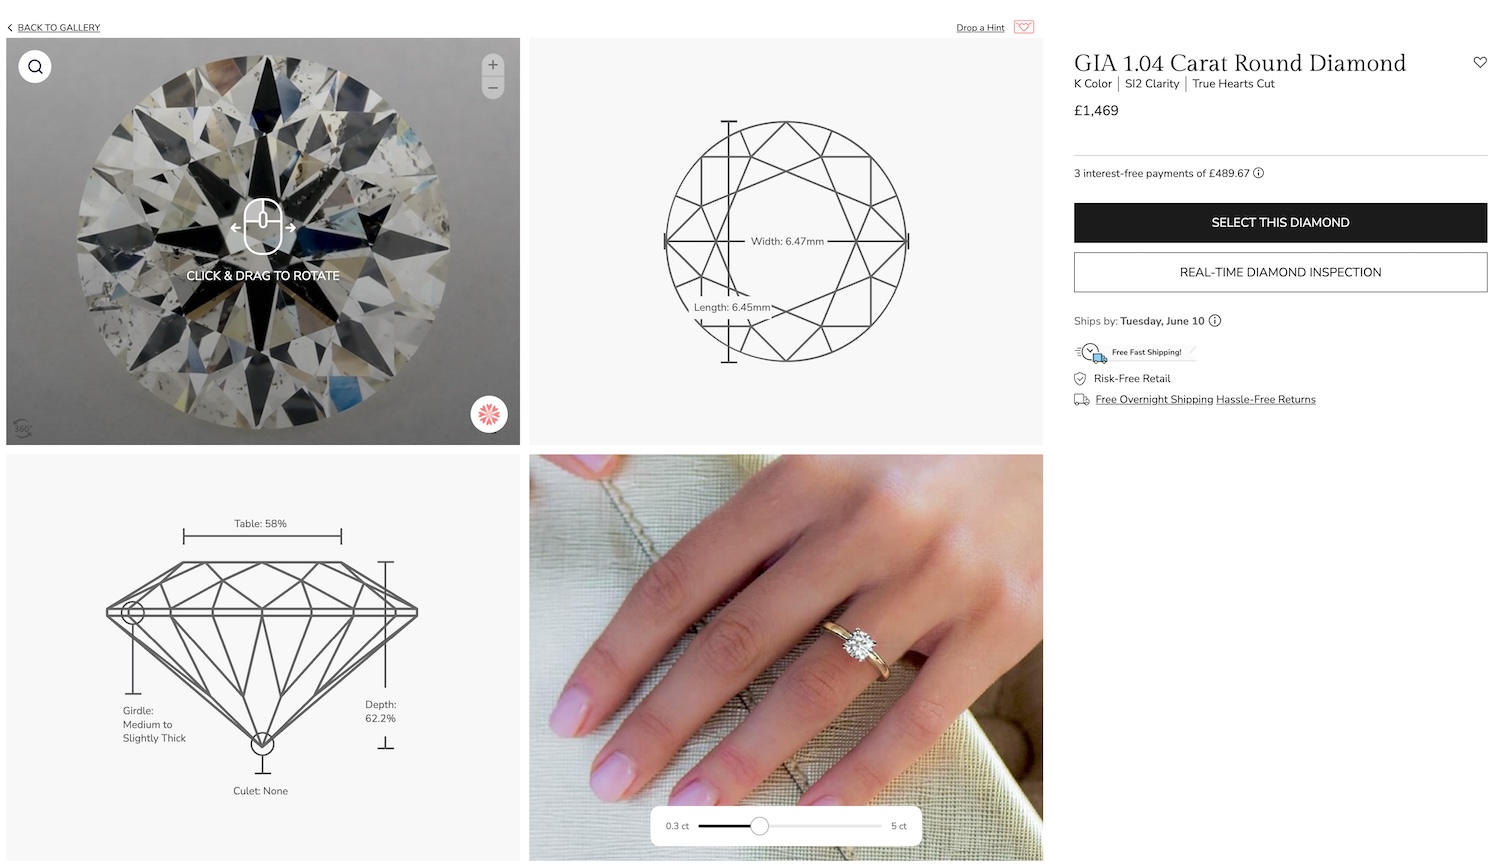Click the pink hearts-and-arrows view icon
Screen dimensions: 1500x867
[489, 414]
